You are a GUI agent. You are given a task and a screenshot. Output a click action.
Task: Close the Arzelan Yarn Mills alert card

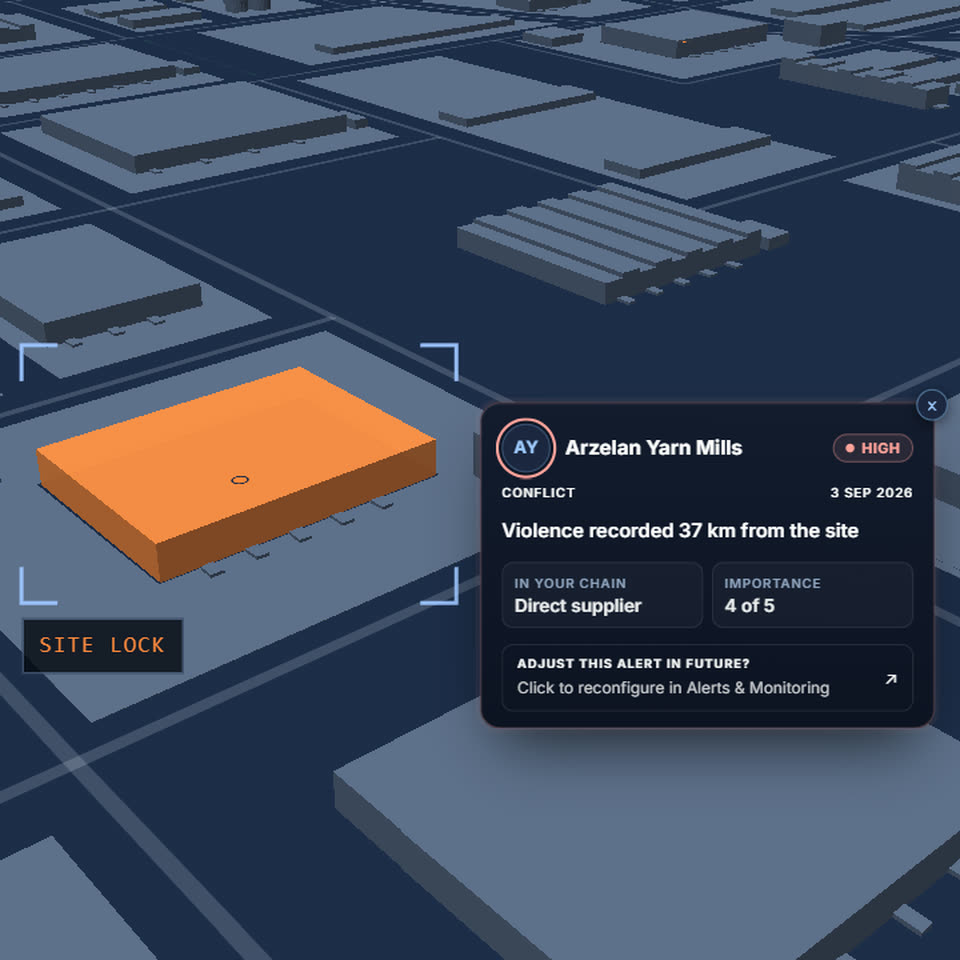(931, 405)
